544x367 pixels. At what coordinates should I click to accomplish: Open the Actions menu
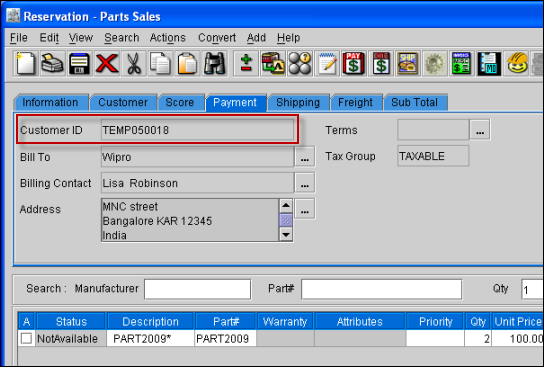pyautogui.click(x=168, y=37)
